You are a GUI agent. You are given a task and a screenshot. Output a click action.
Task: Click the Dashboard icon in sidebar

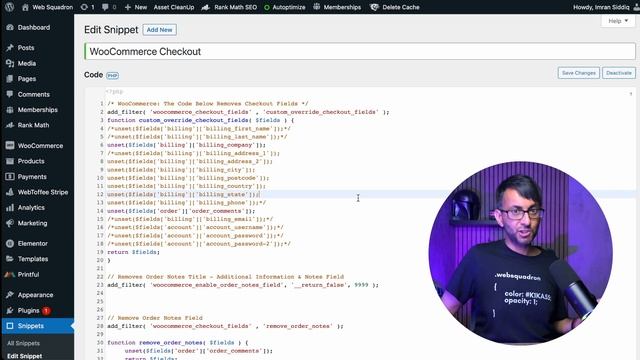[10, 27]
